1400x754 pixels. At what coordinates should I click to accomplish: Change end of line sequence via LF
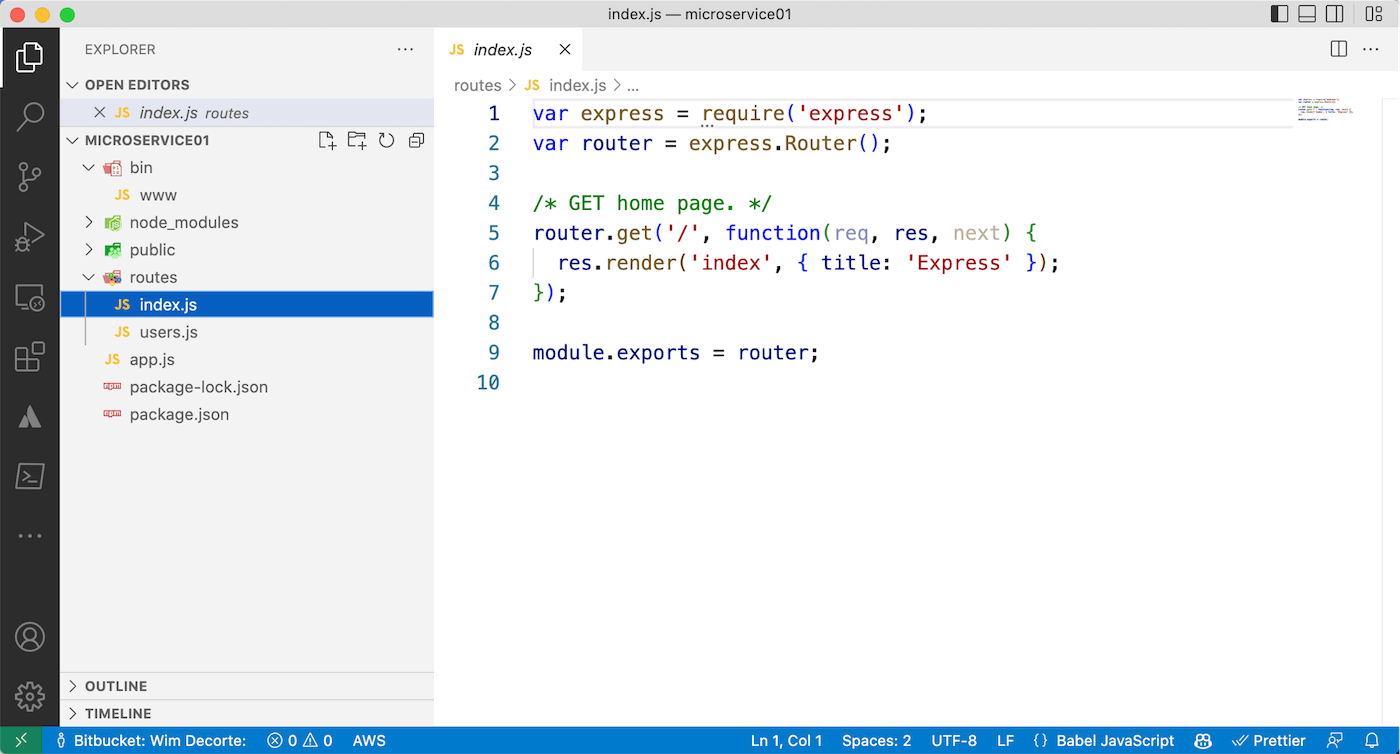pyautogui.click(x=1005, y=741)
